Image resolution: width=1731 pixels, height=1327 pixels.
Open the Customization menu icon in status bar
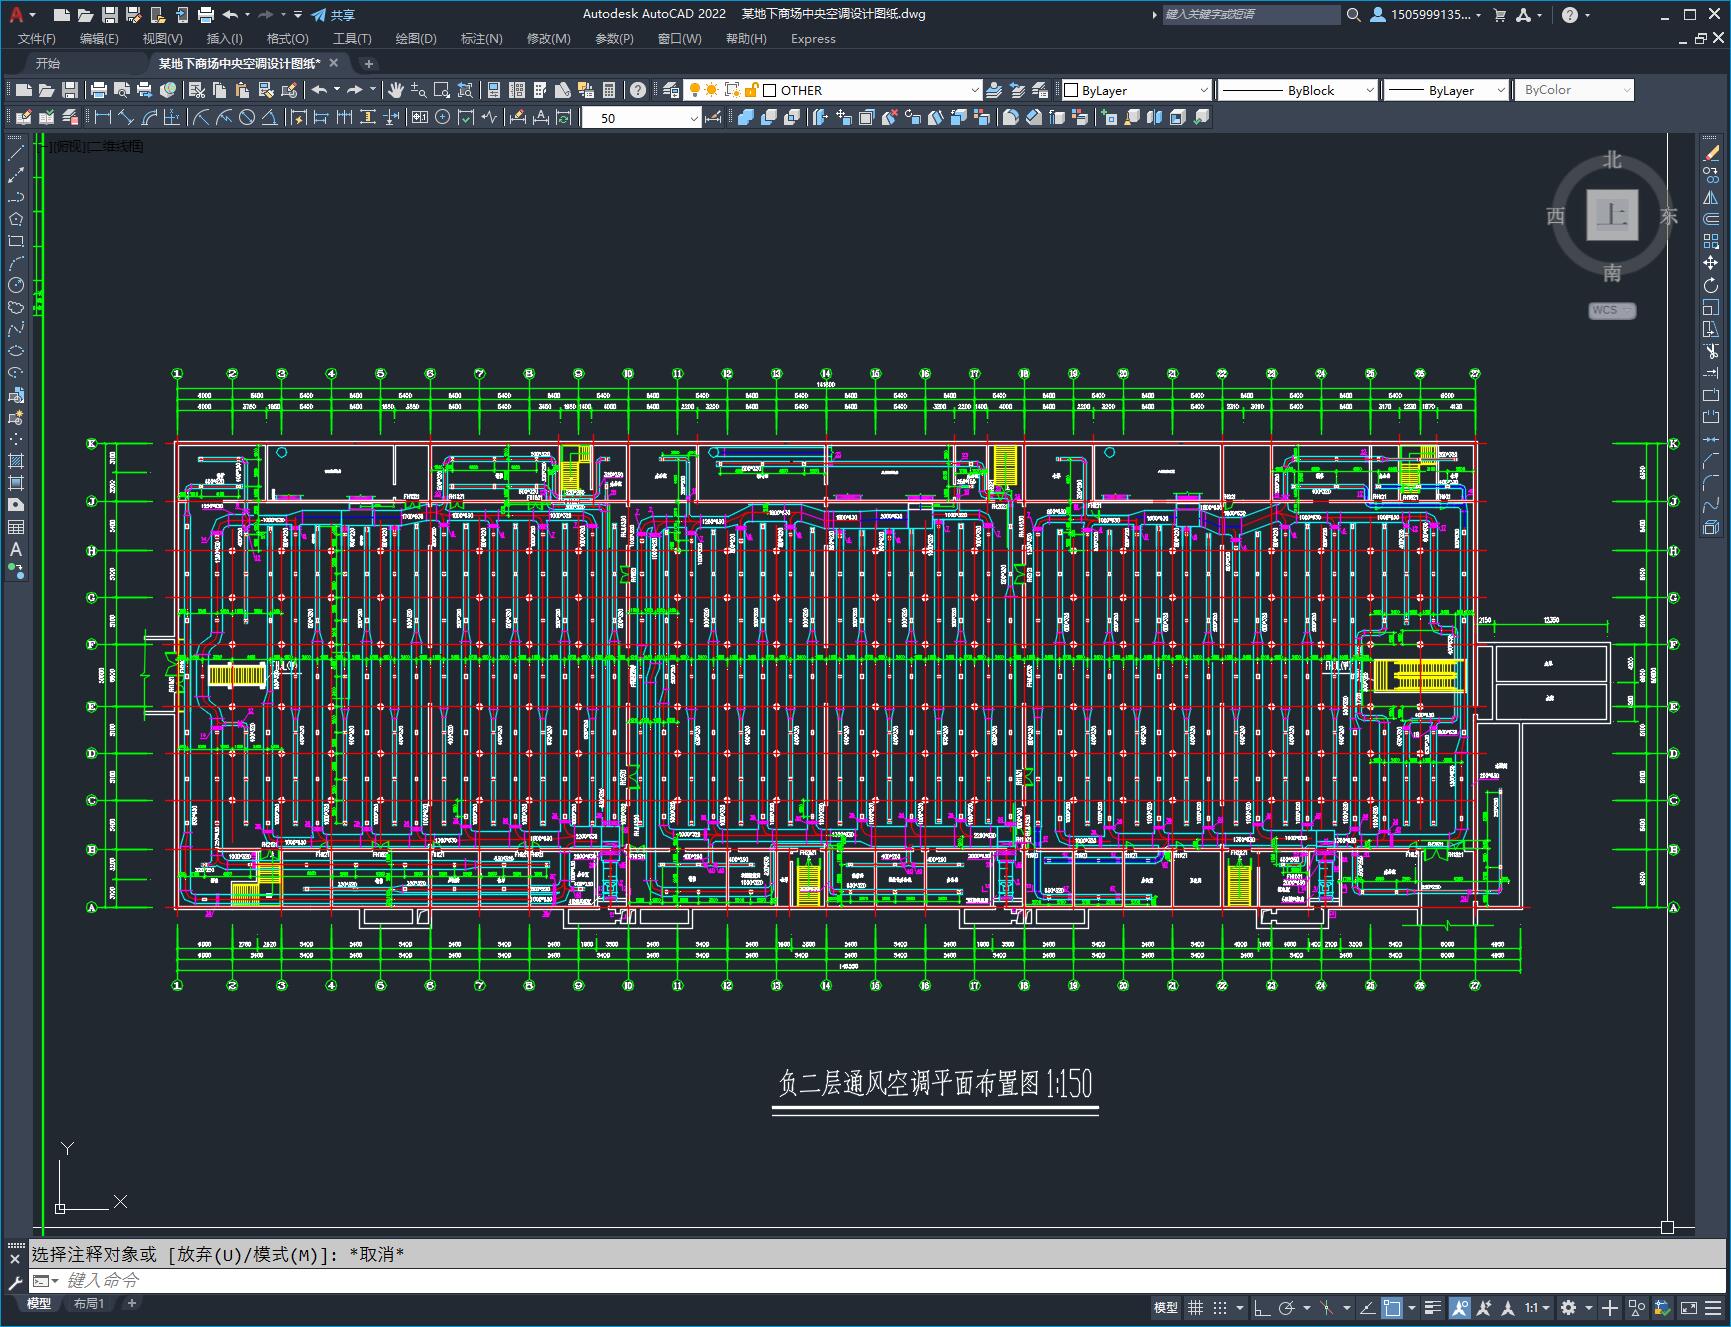1713,1307
